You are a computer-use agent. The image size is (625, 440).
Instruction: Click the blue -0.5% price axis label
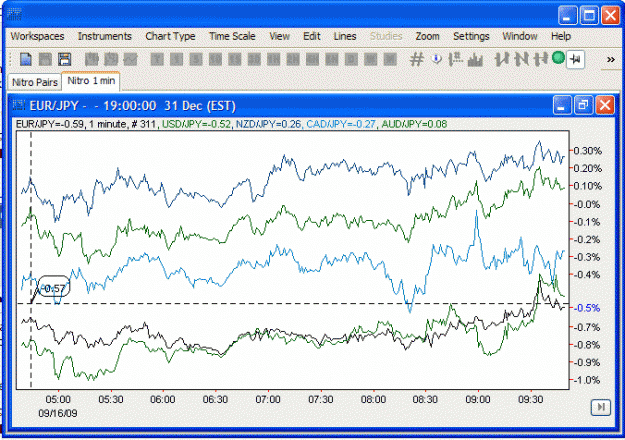pyautogui.click(x=587, y=308)
